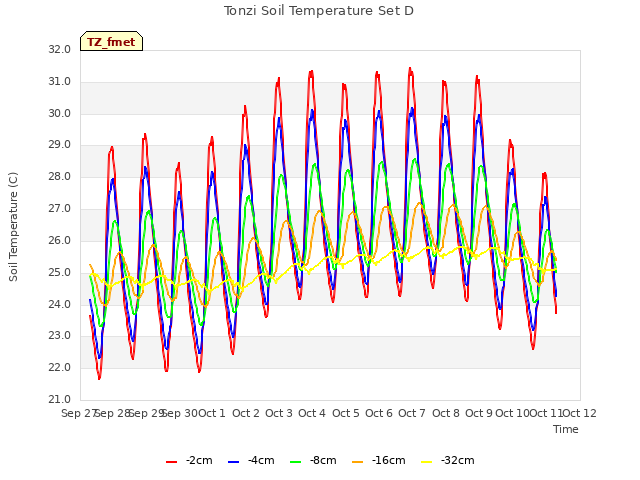Click the 24.0 y-axis tick label
This screenshot has height=480, width=640.
pos(60,304)
